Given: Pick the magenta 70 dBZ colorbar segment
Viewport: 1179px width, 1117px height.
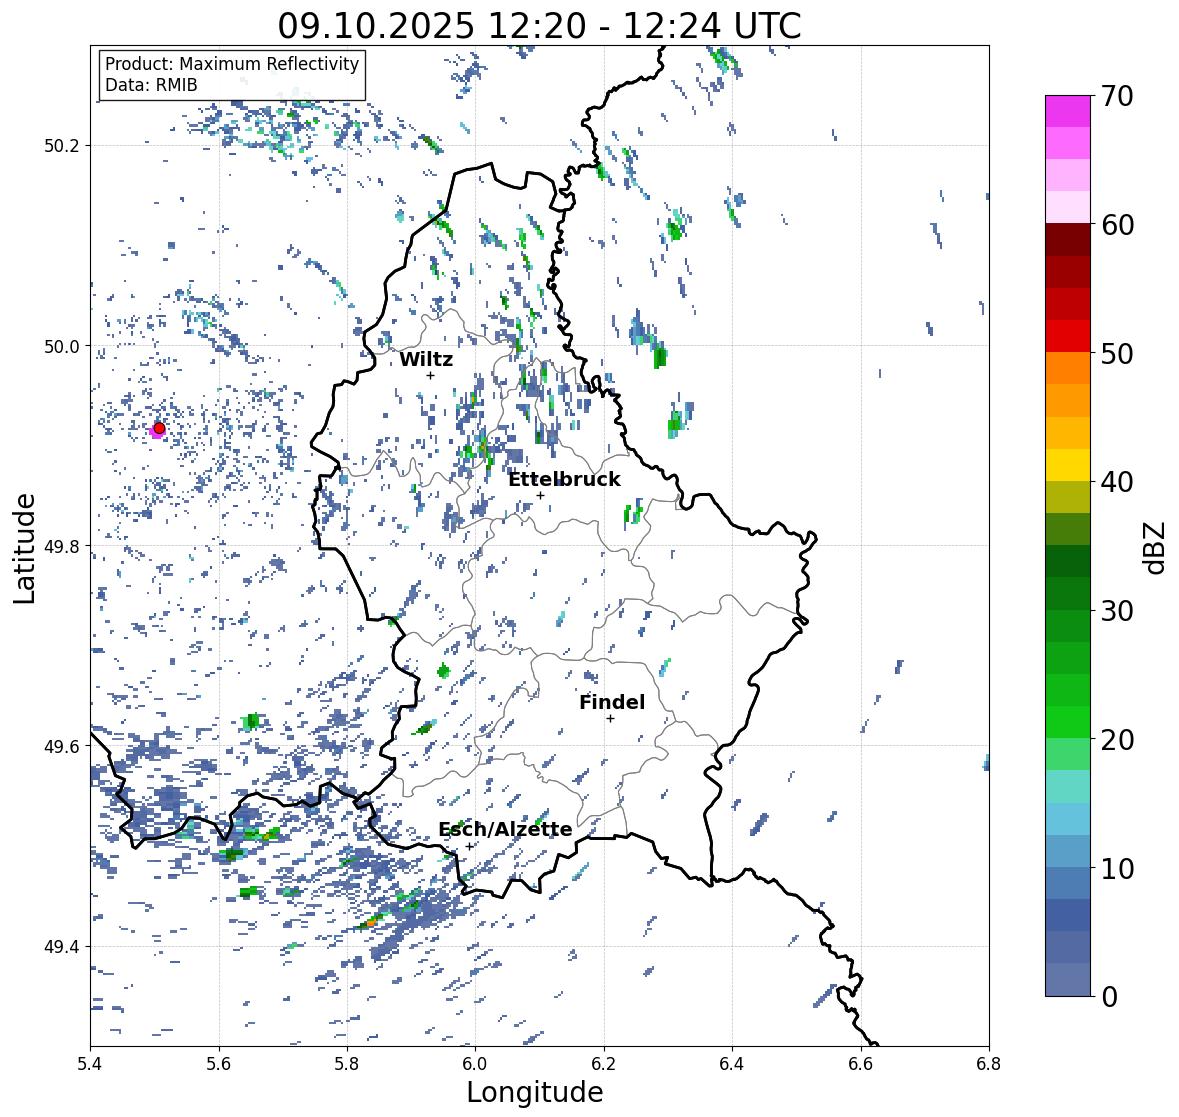Looking at the screenshot, I should [1068, 111].
